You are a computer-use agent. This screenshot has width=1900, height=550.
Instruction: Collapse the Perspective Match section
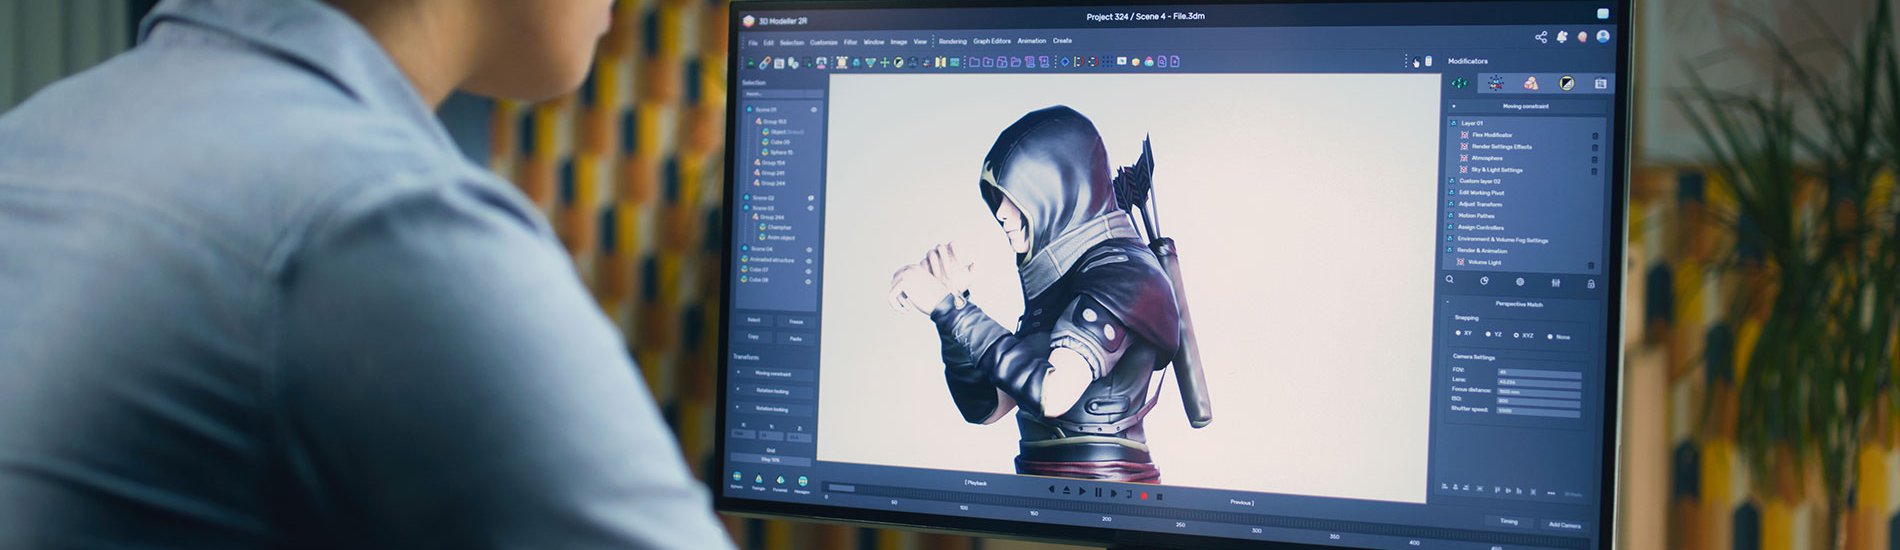(x=1446, y=302)
